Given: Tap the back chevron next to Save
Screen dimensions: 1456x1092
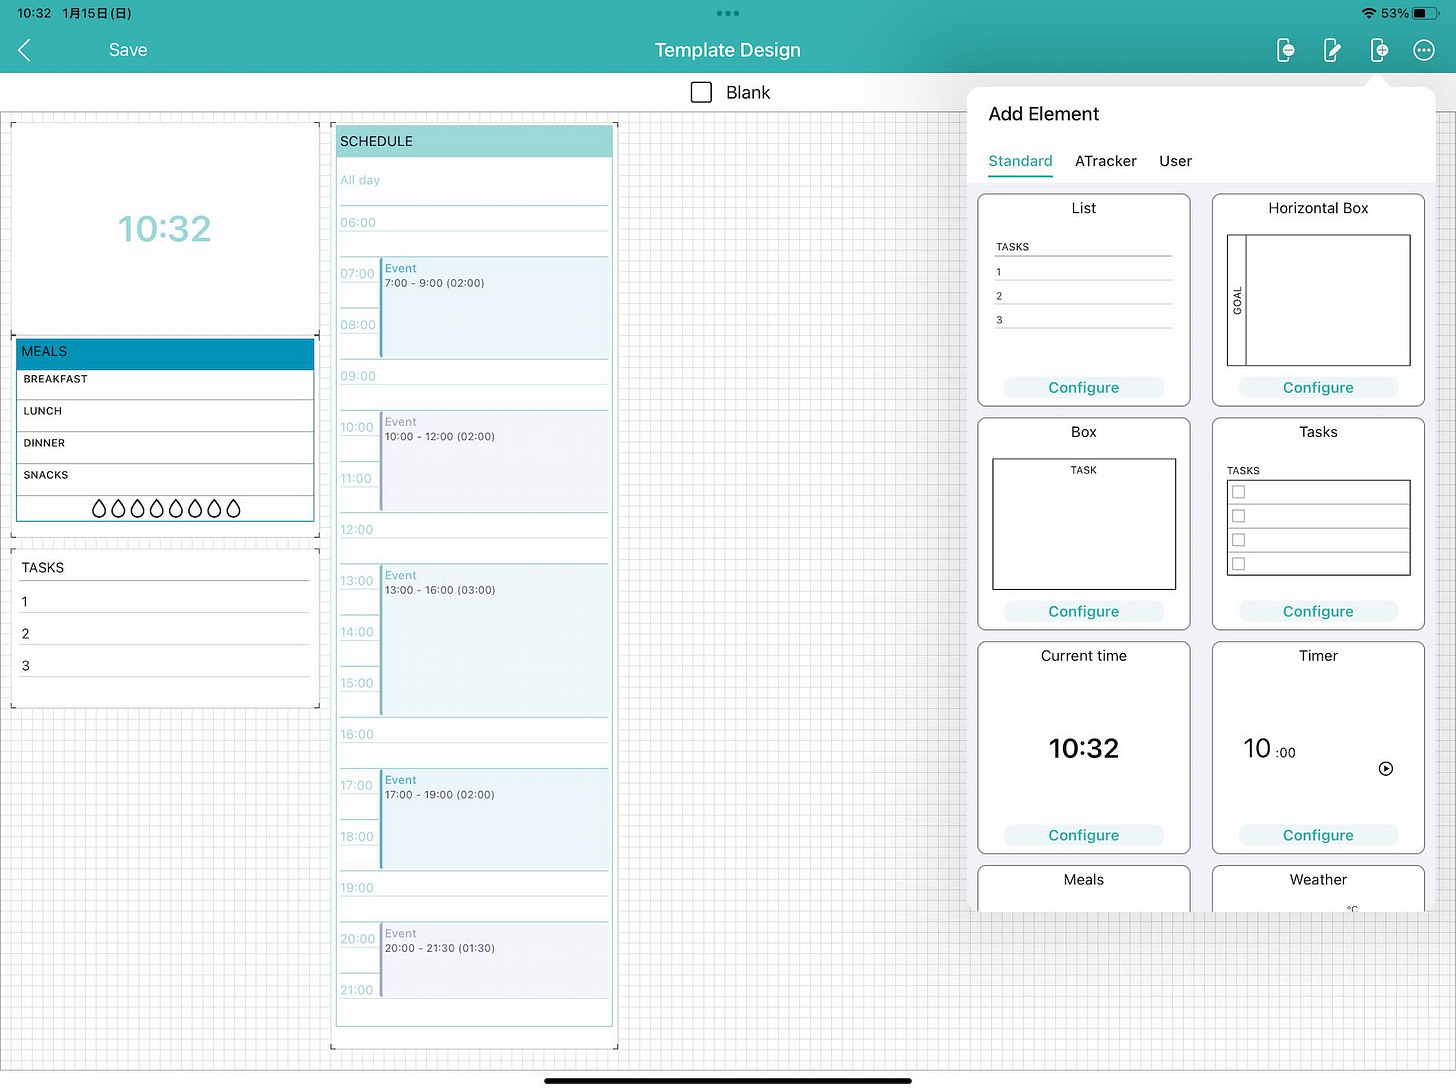Looking at the screenshot, I should click(x=24, y=49).
